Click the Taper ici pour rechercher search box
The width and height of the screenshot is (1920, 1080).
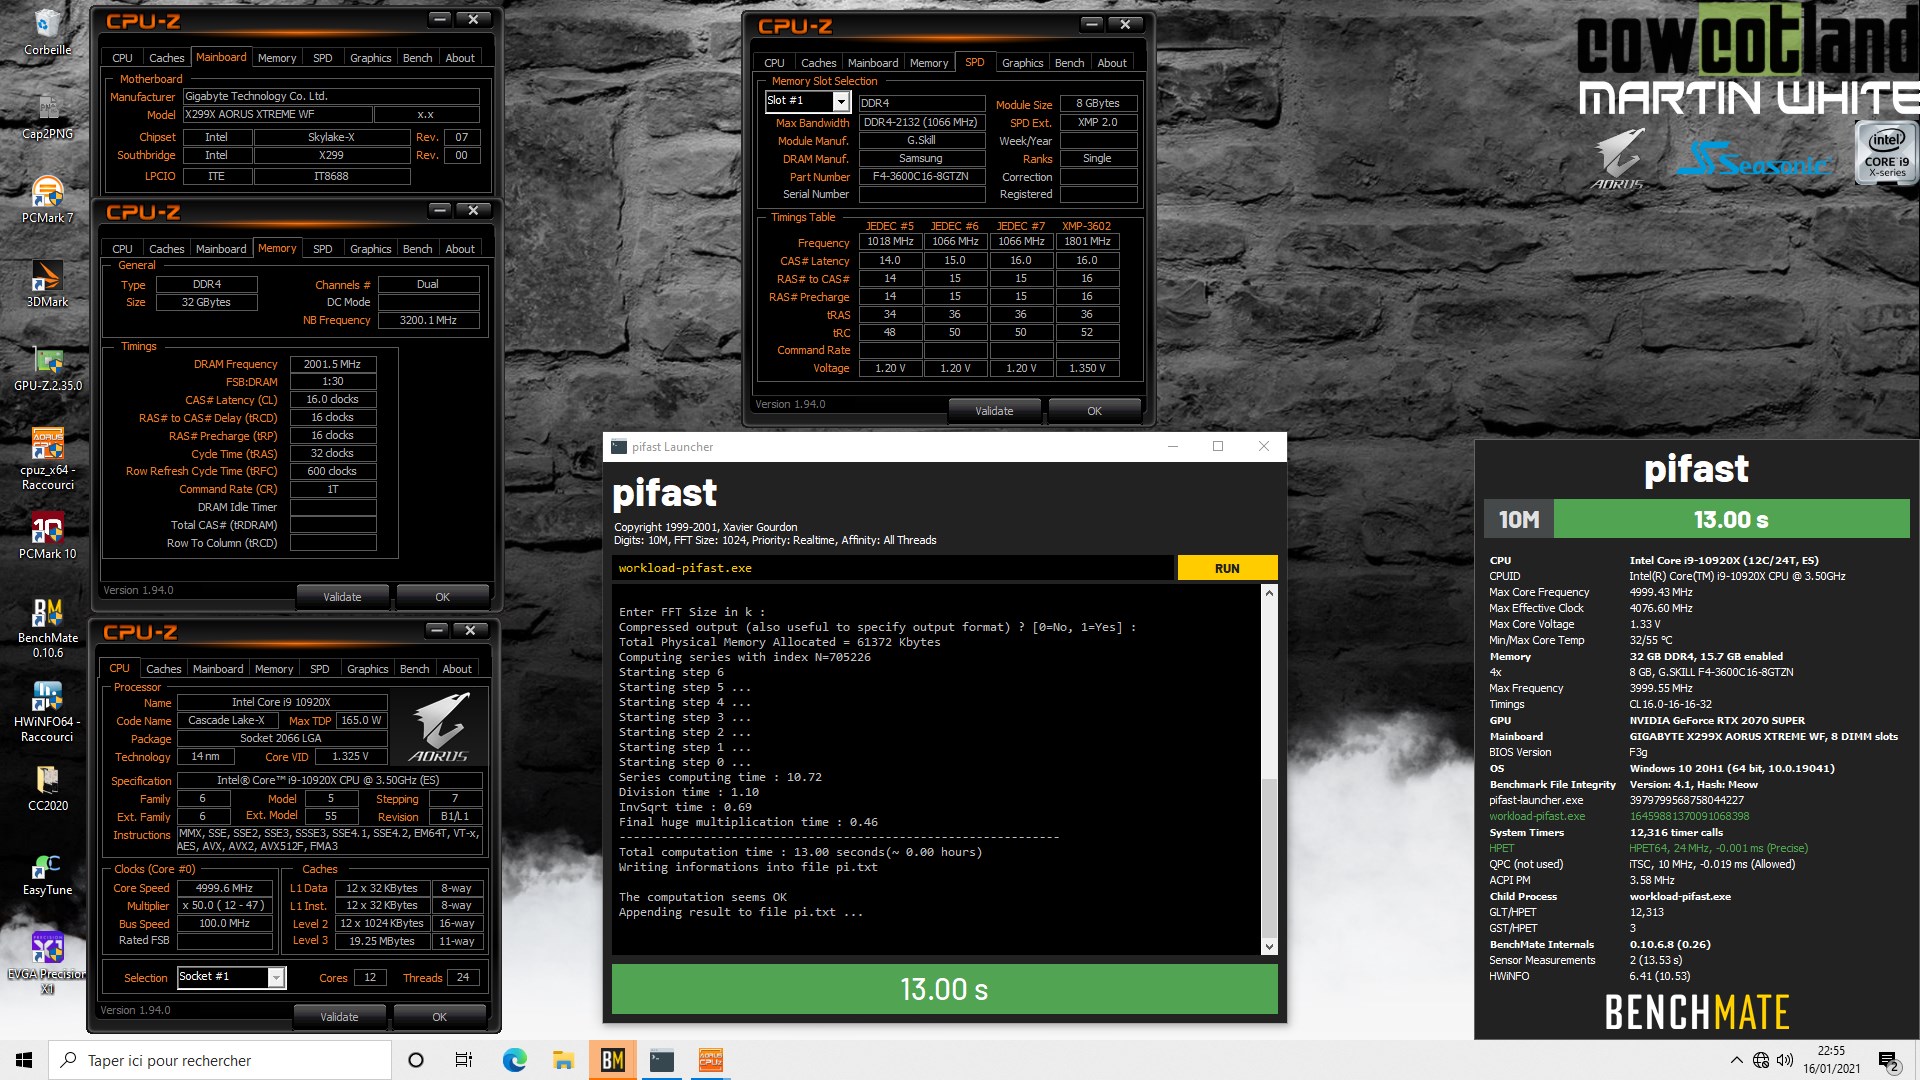click(x=220, y=1060)
